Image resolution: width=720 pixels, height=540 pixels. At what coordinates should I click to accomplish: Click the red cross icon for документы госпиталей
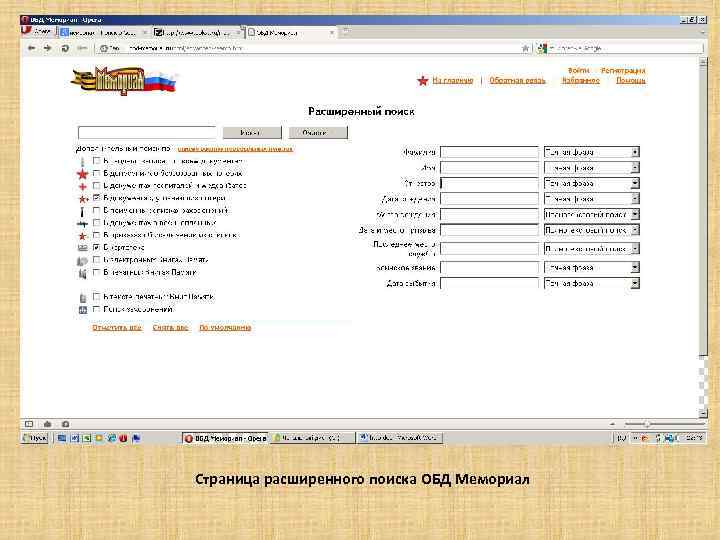(x=83, y=186)
